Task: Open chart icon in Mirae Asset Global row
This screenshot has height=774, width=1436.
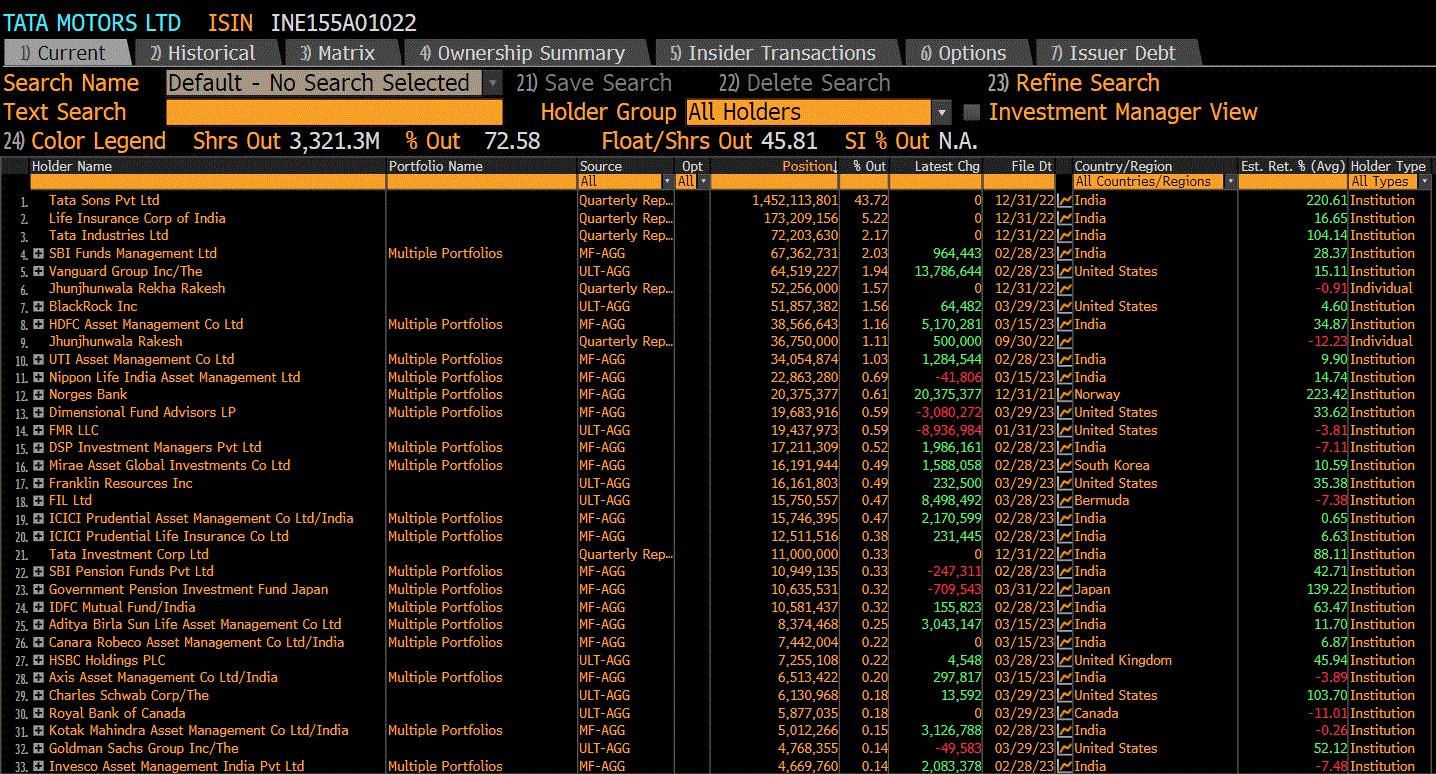Action: coord(1065,466)
